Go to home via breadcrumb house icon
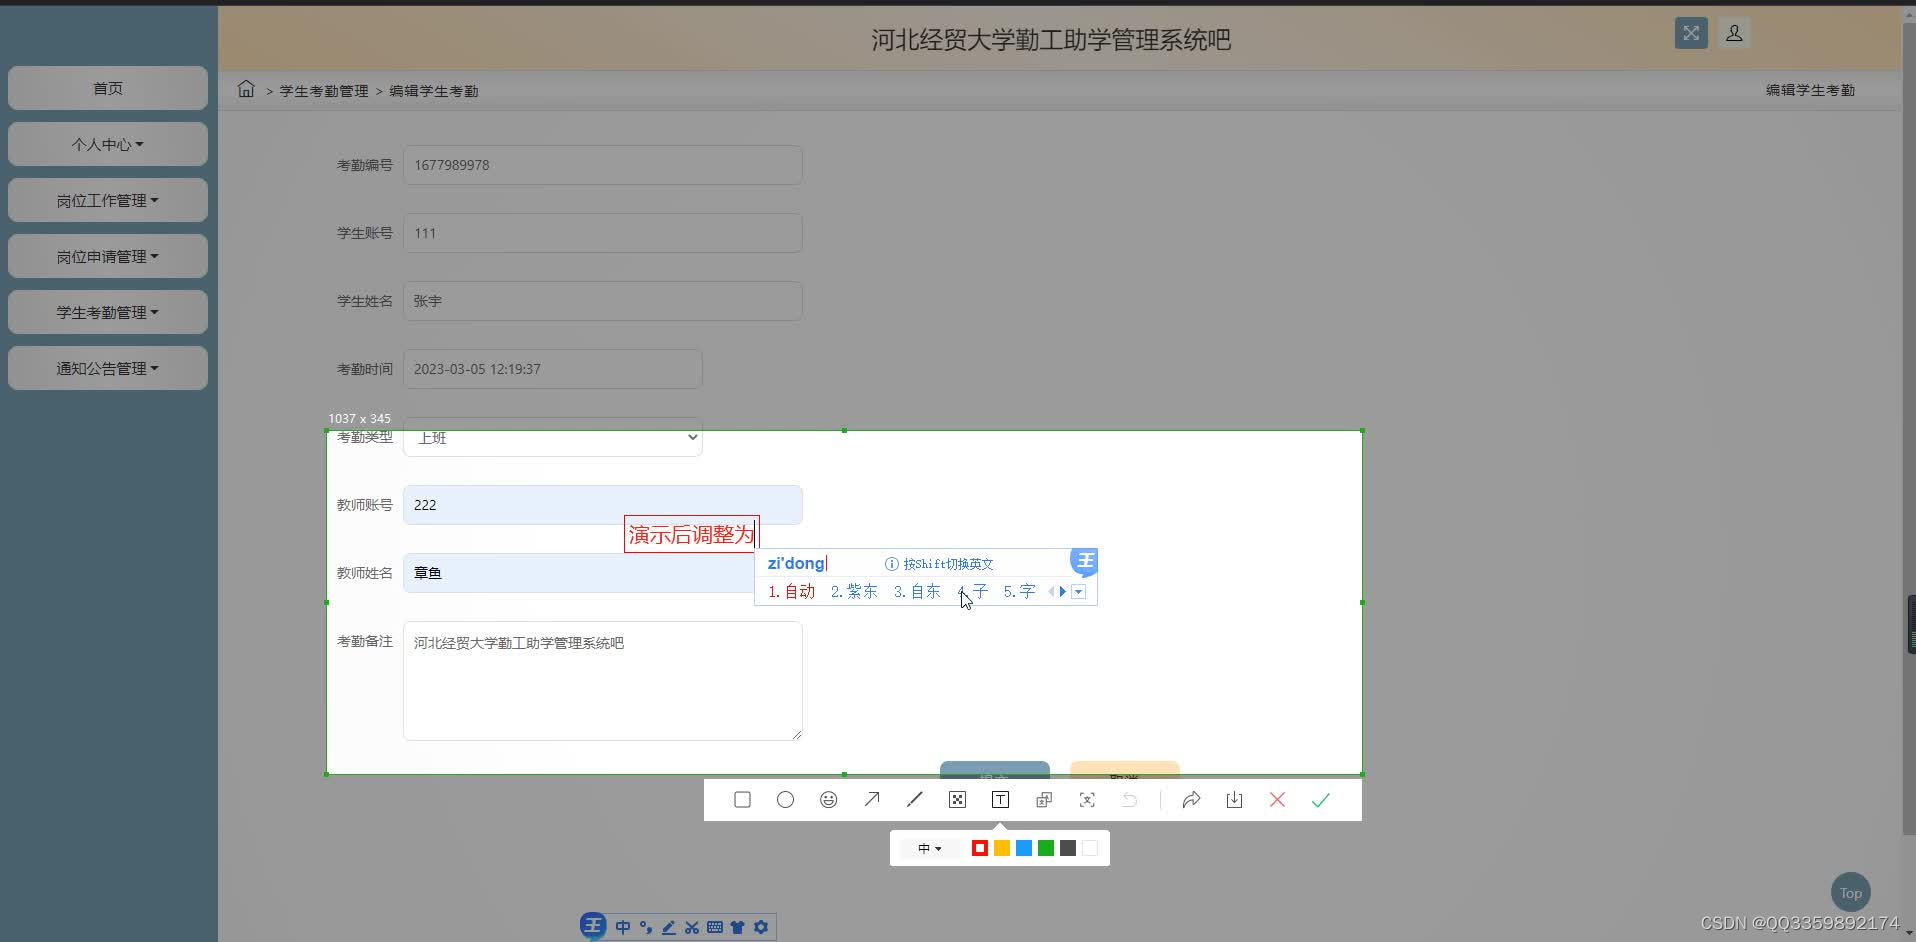 pyautogui.click(x=246, y=89)
